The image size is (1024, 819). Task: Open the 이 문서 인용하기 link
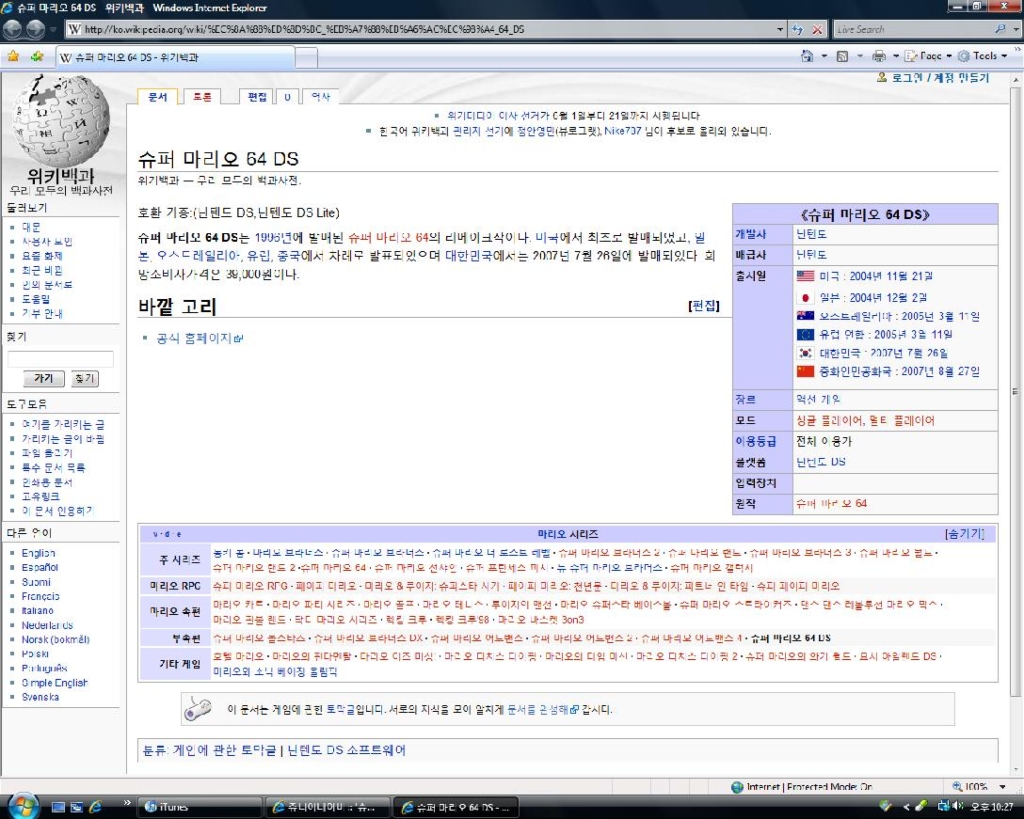pyautogui.click(x=57, y=511)
